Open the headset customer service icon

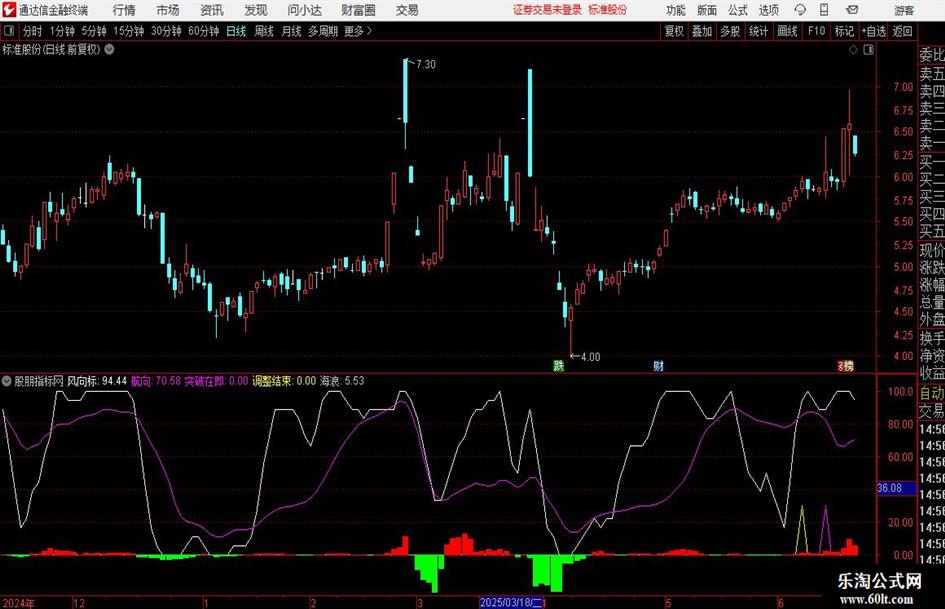800,10
